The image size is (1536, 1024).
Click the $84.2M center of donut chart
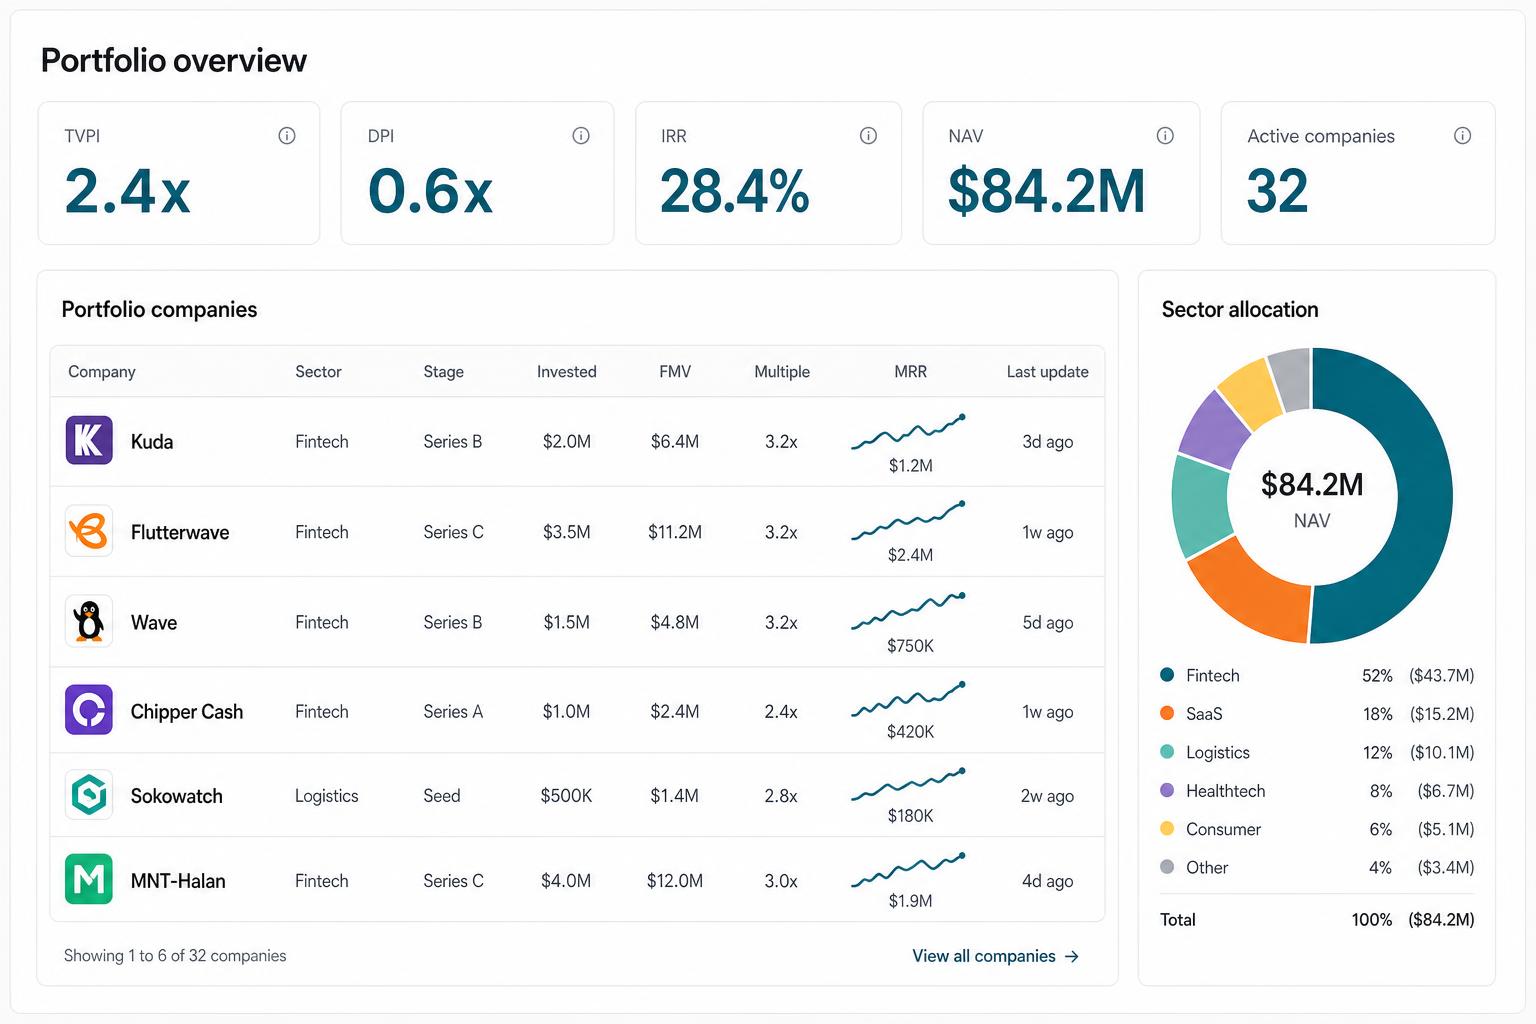pos(1312,485)
